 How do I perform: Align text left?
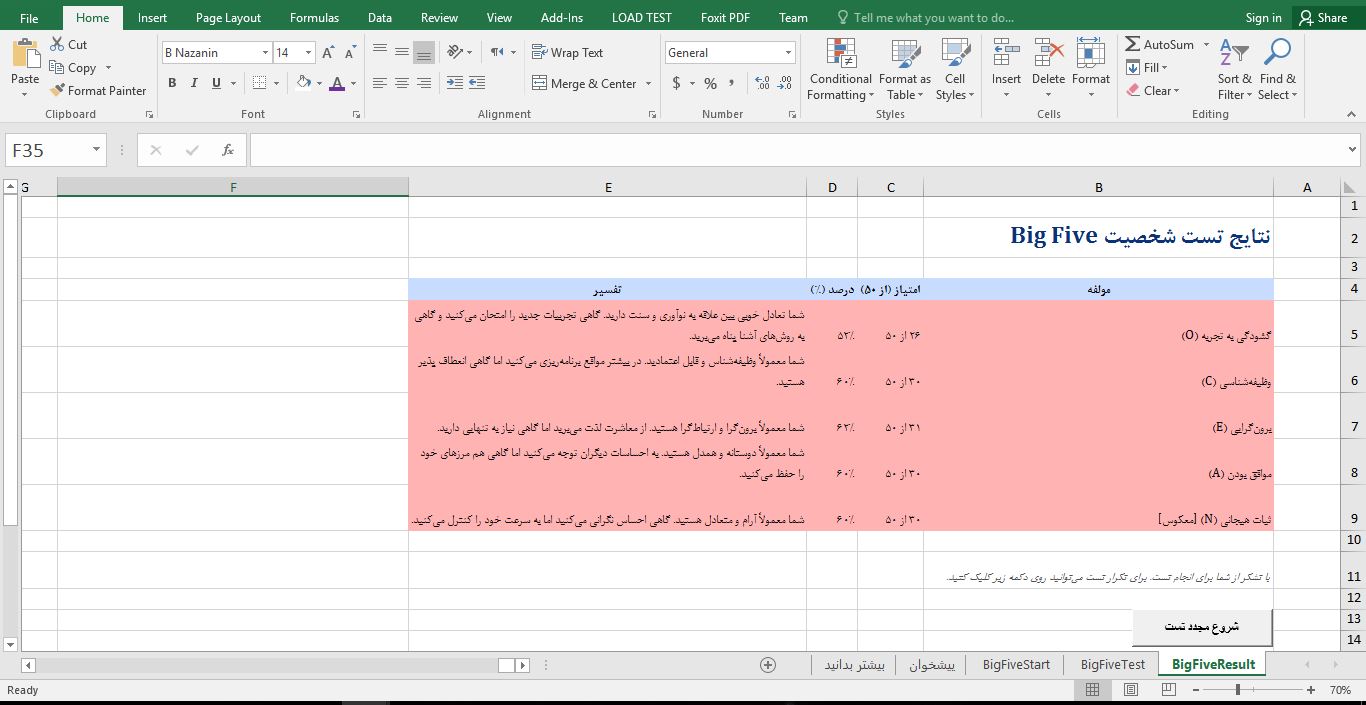[x=380, y=83]
